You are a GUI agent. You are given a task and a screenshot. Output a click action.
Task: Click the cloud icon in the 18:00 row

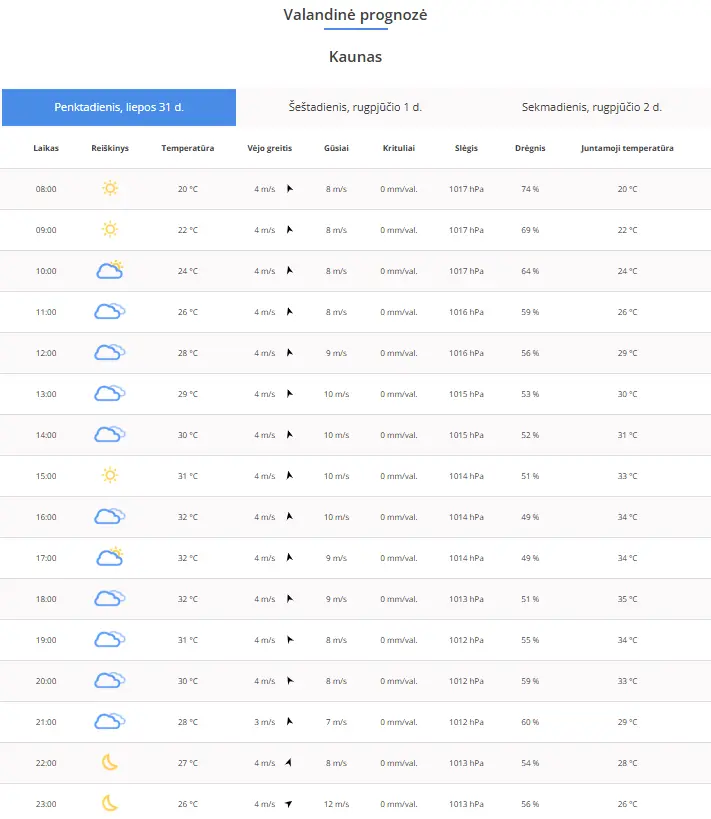(x=110, y=598)
